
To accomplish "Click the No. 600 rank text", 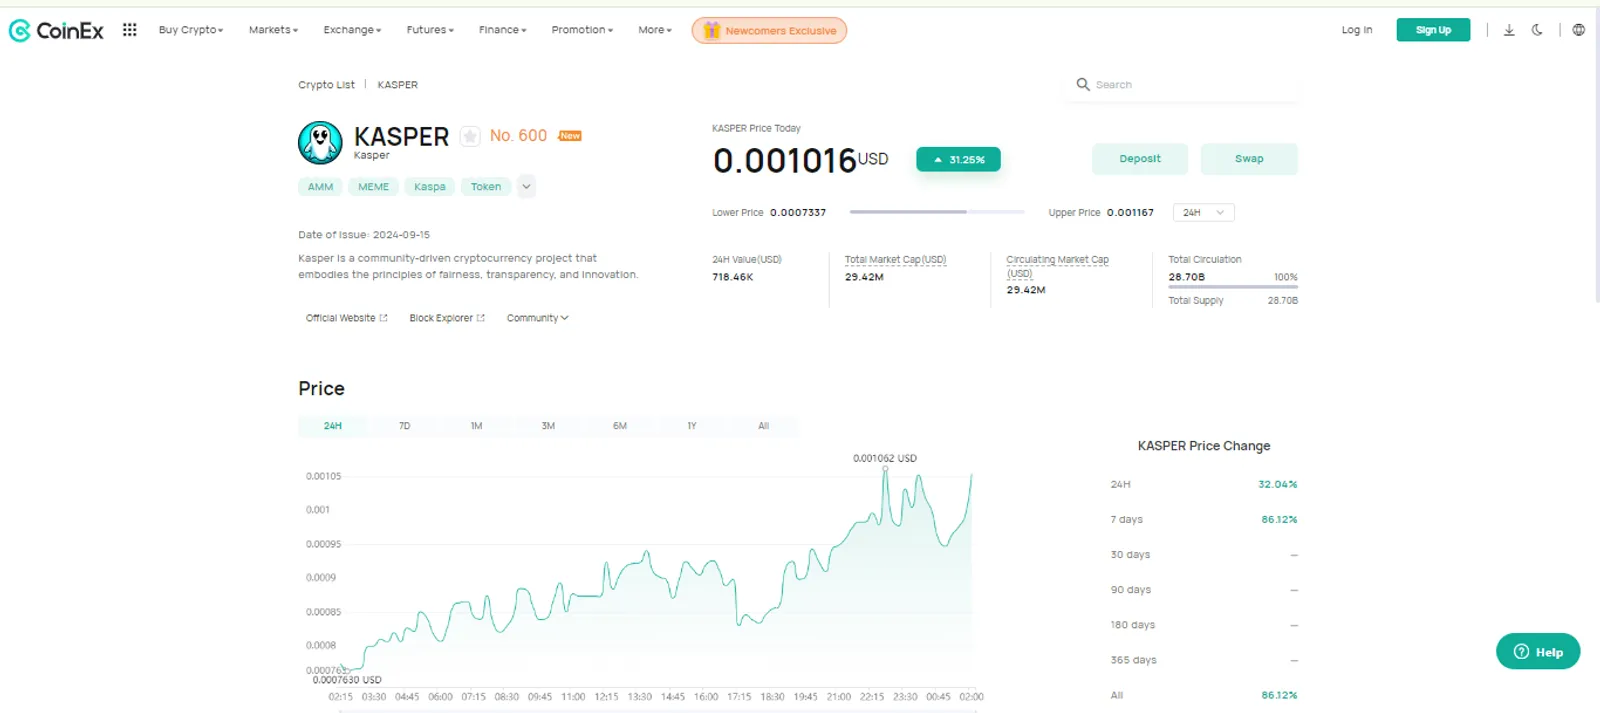I will (x=518, y=136).
